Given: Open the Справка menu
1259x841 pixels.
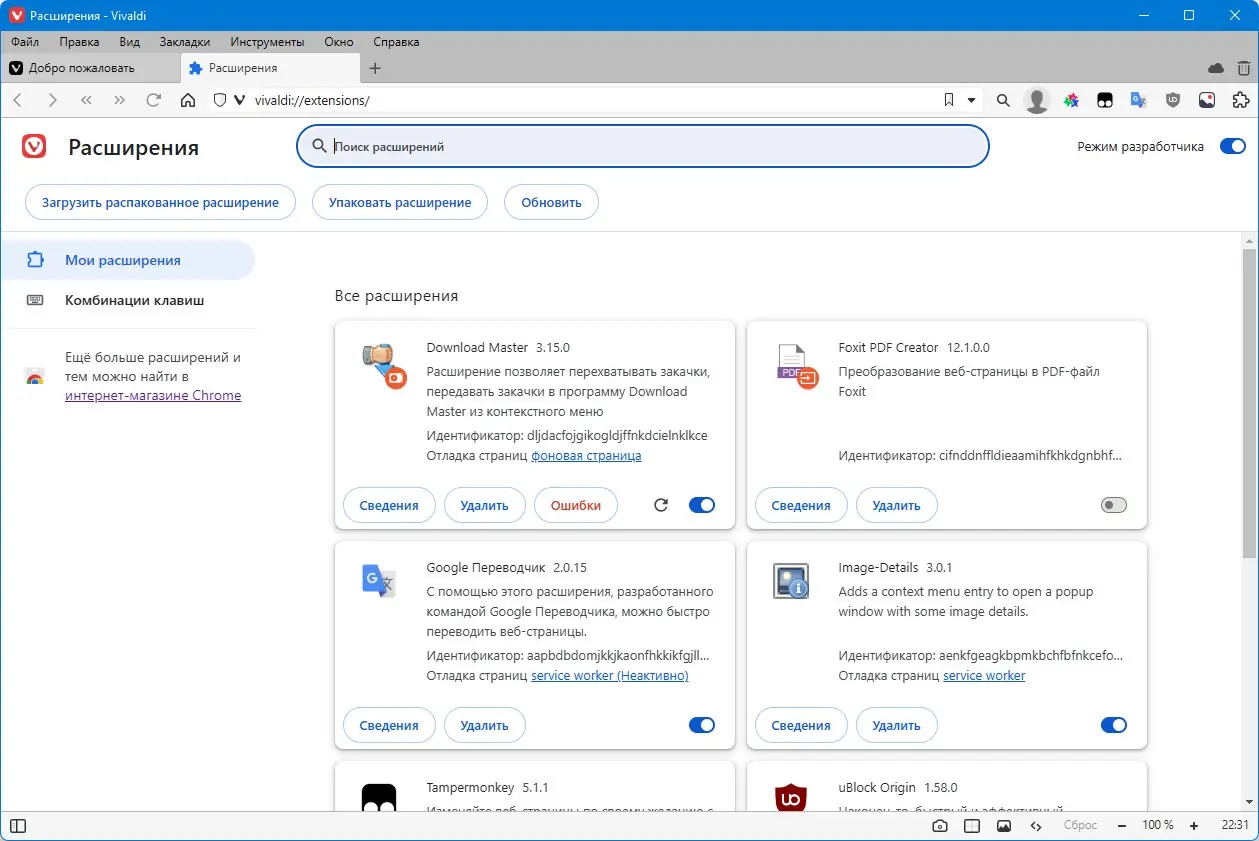Looking at the screenshot, I should point(396,42).
